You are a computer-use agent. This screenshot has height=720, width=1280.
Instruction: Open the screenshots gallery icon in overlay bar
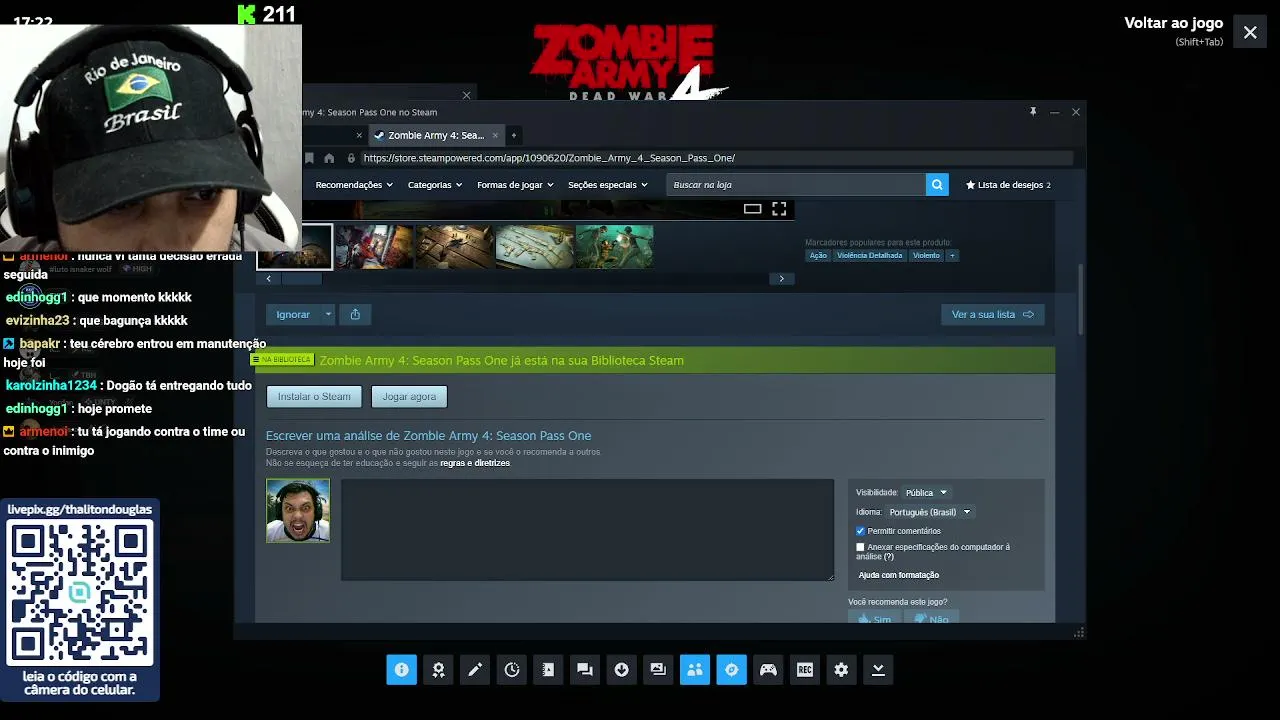tap(658, 670)
